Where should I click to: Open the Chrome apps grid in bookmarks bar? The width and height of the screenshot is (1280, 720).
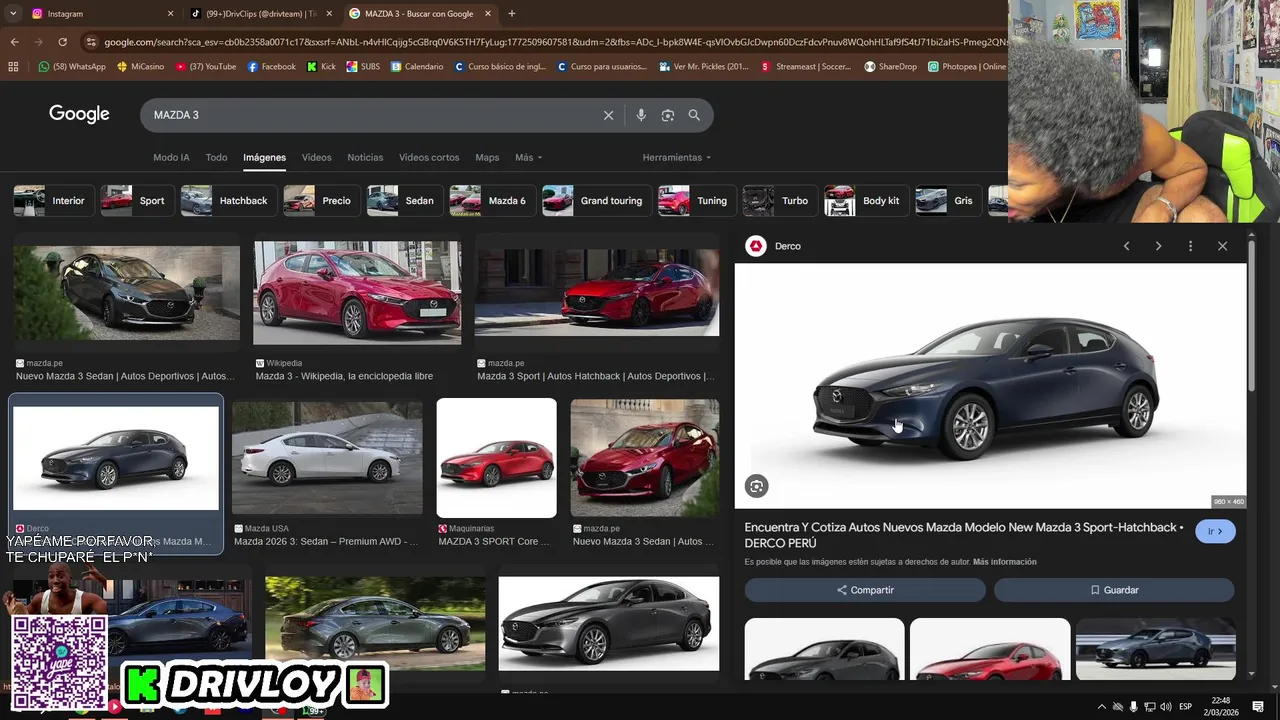(x=13, y=67)
